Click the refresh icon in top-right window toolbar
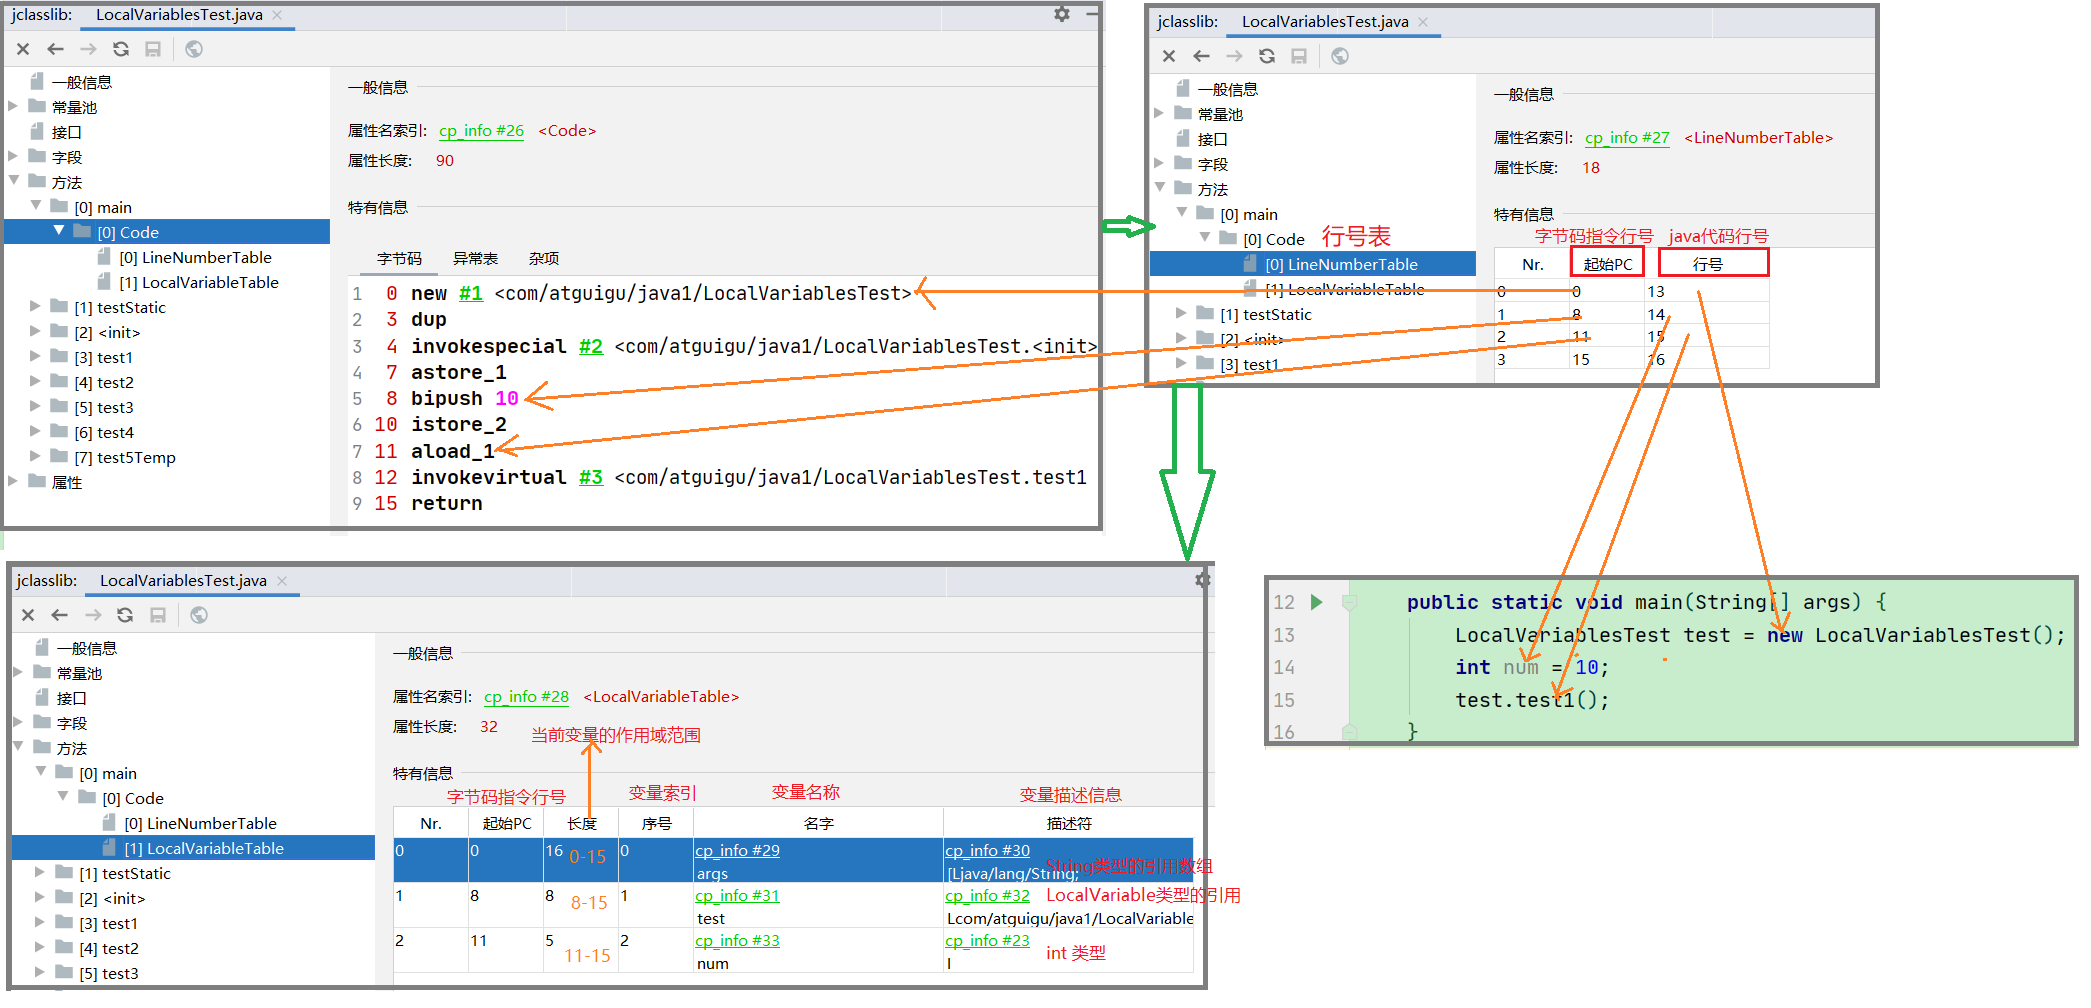The width and height of the screenshot is (2091, 1008). (x=1267, y=56)
